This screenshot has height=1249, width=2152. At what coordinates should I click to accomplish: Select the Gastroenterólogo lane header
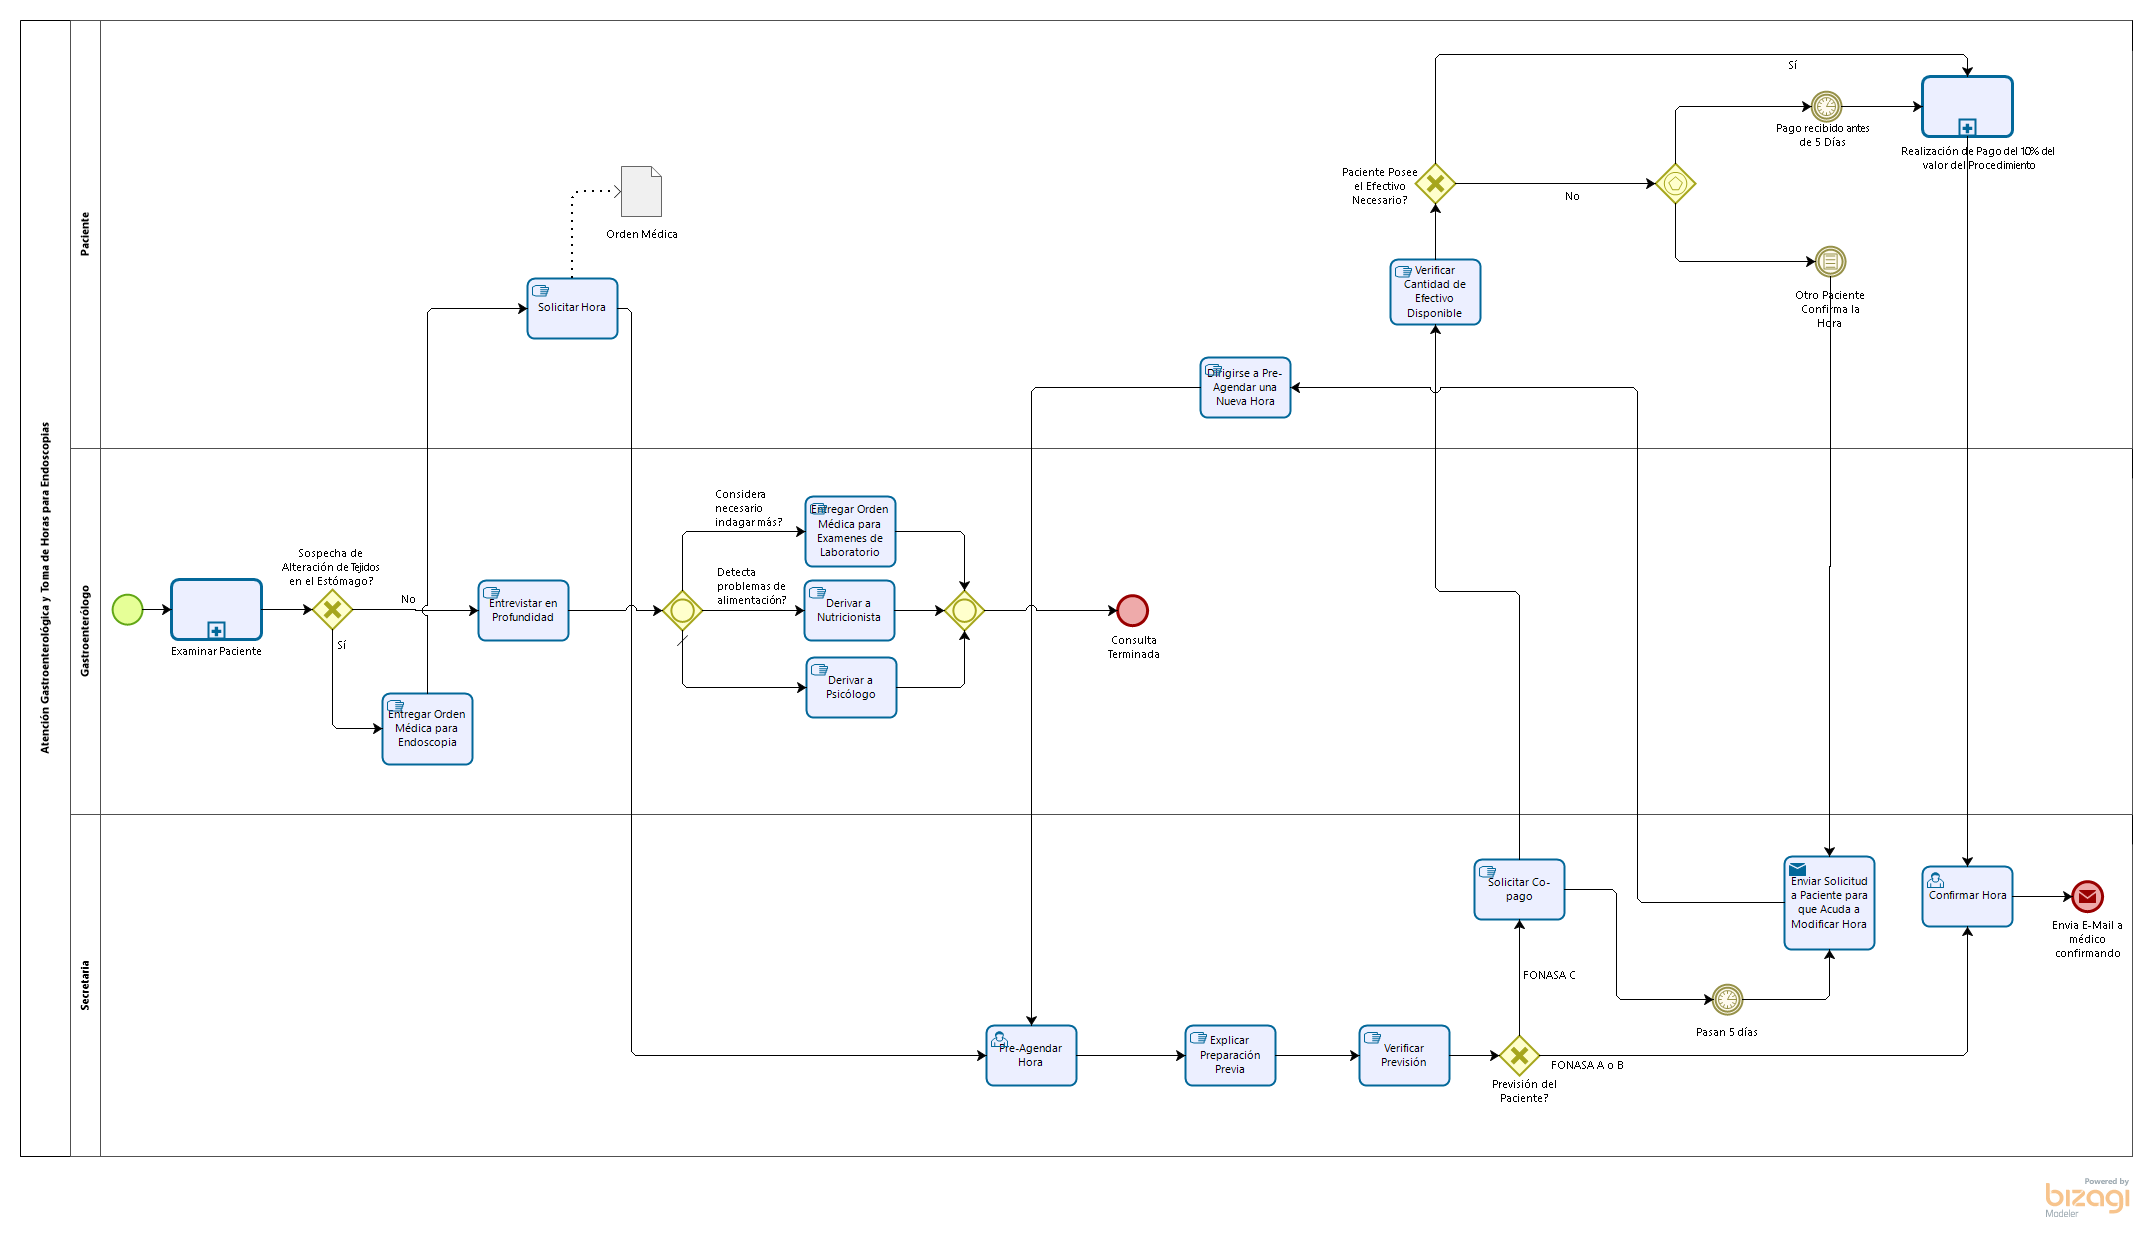point(85,631)
